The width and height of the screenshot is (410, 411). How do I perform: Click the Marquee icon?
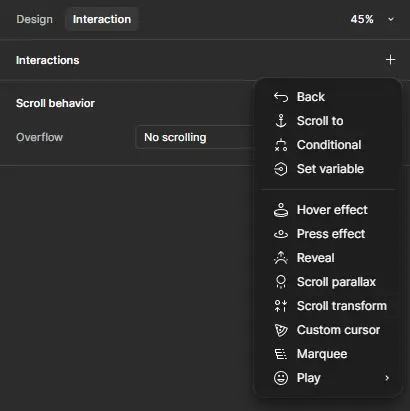tap(281, 354)
